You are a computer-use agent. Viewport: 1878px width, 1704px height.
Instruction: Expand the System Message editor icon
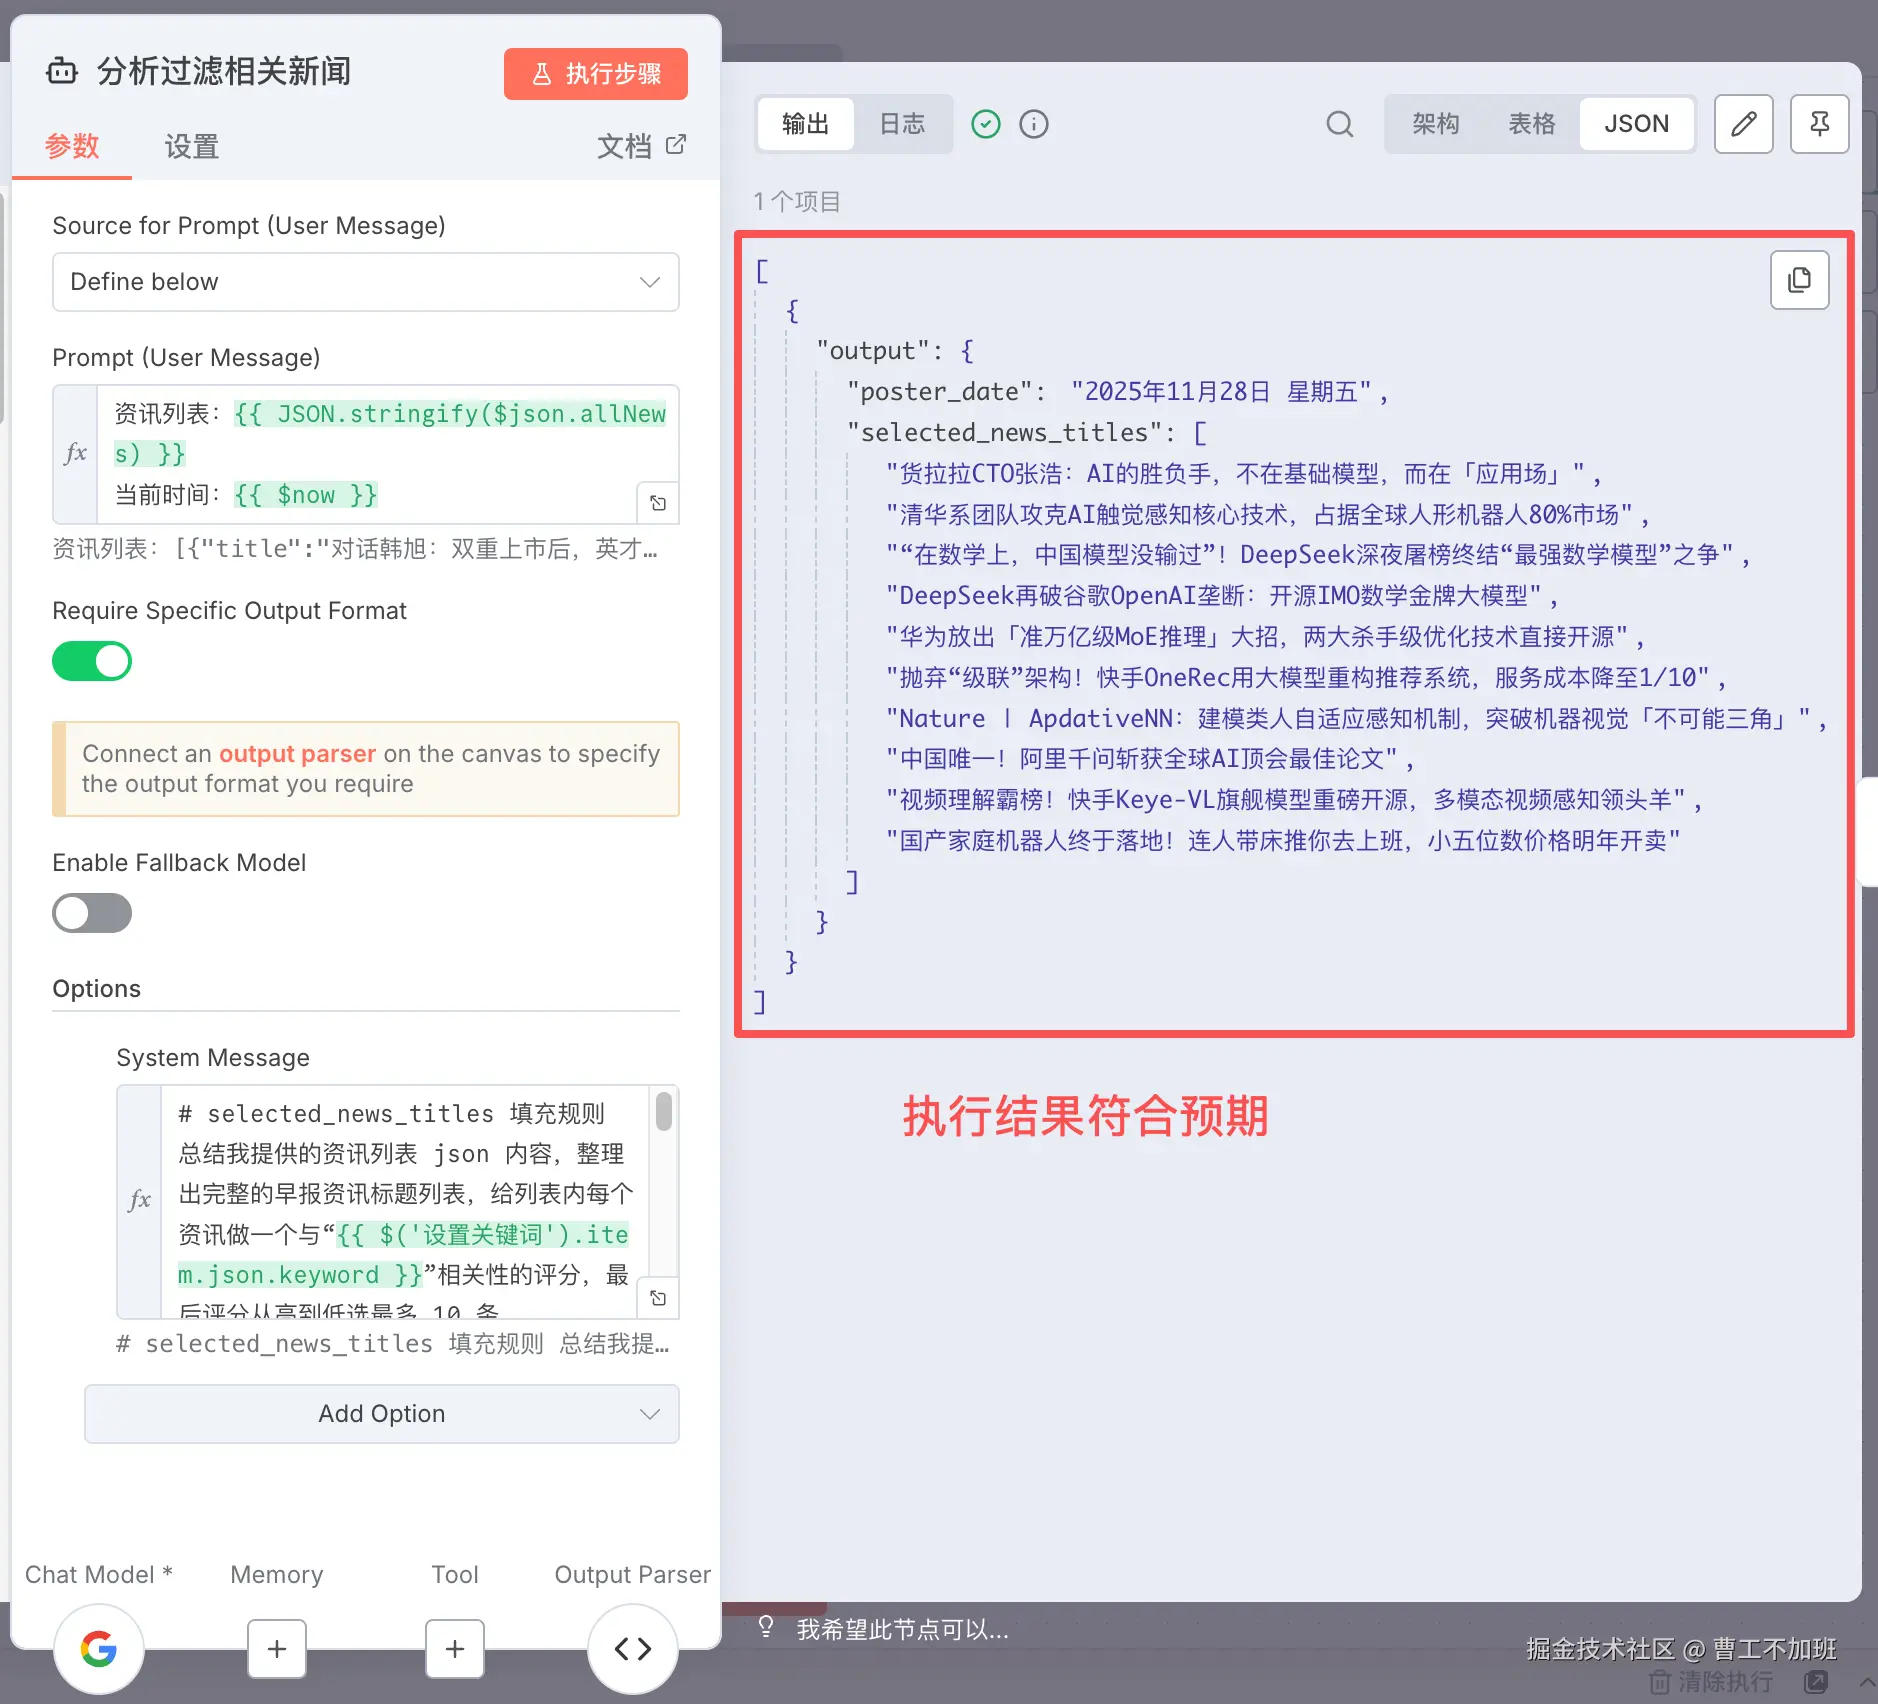(x=658, y=1298)
